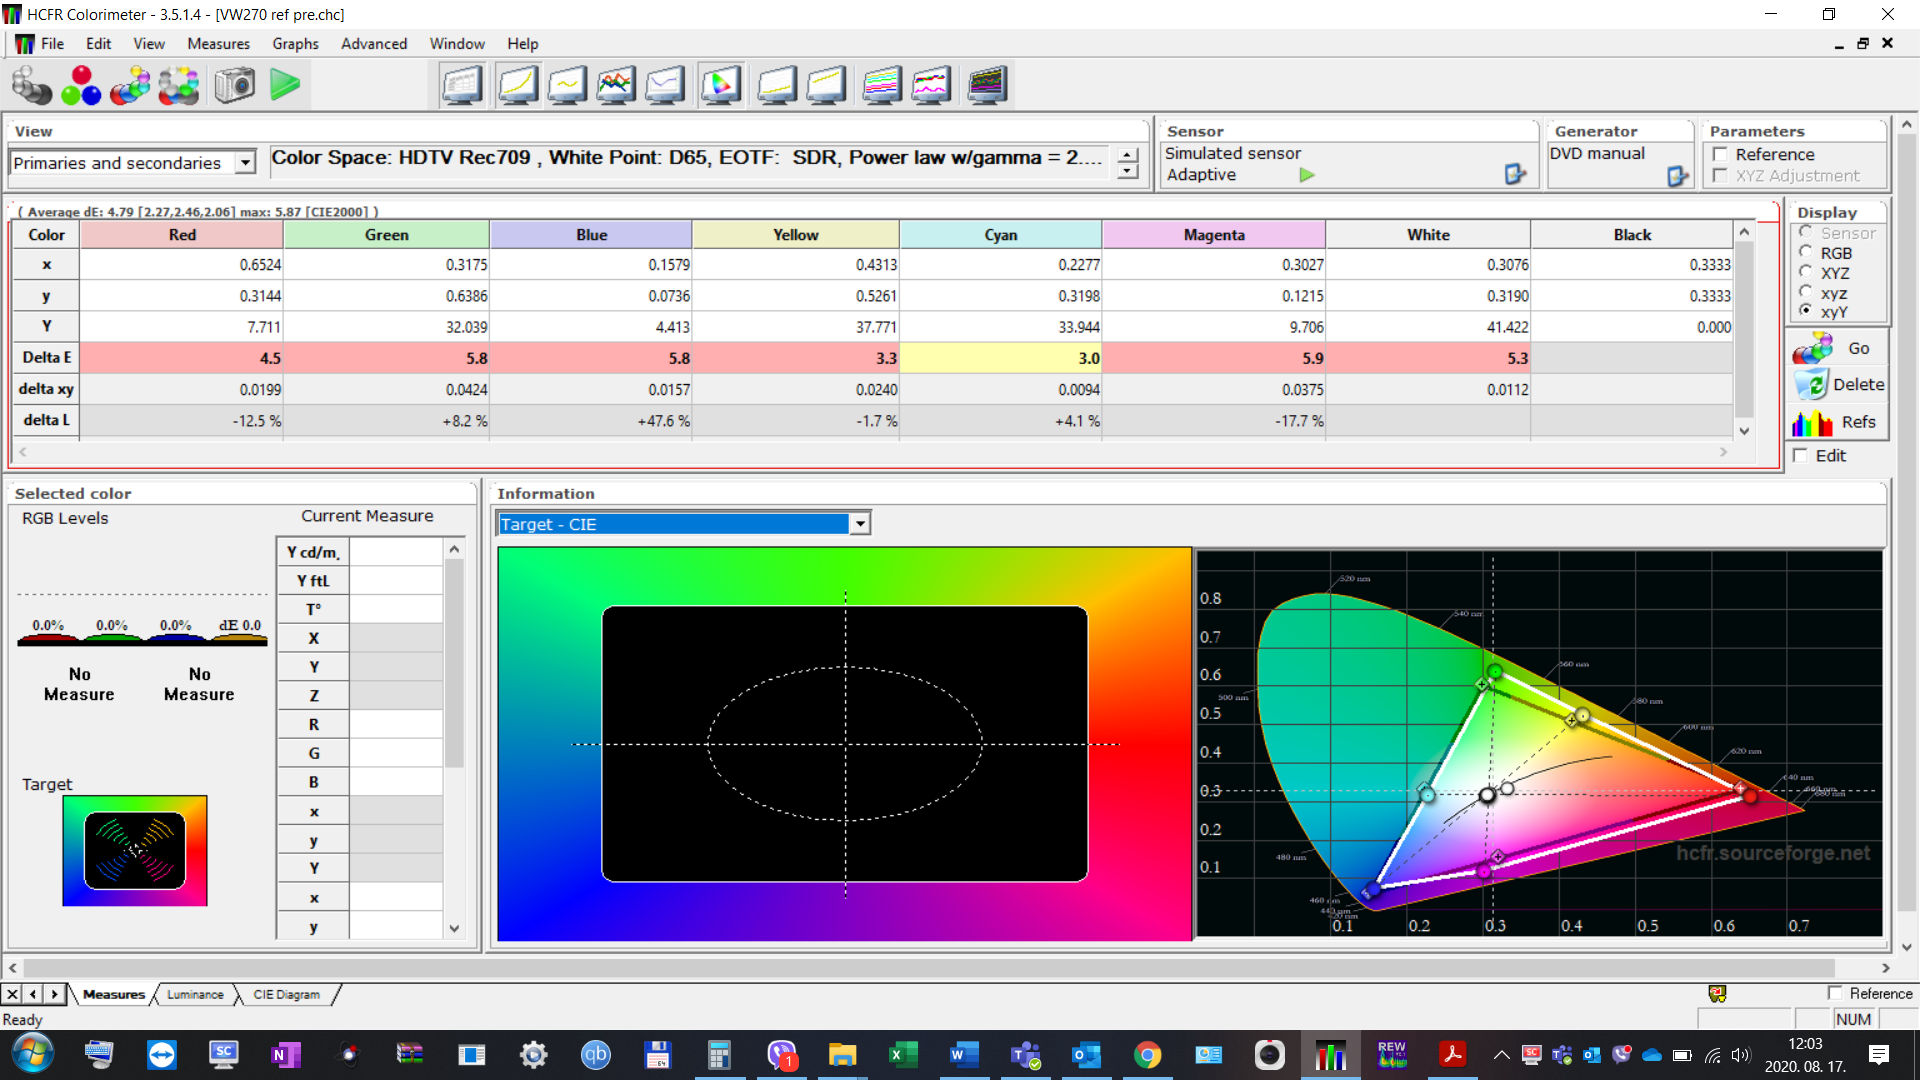The image size is (1920, 1080).
Task: Click the Delete button
Action: [1838, 385]
